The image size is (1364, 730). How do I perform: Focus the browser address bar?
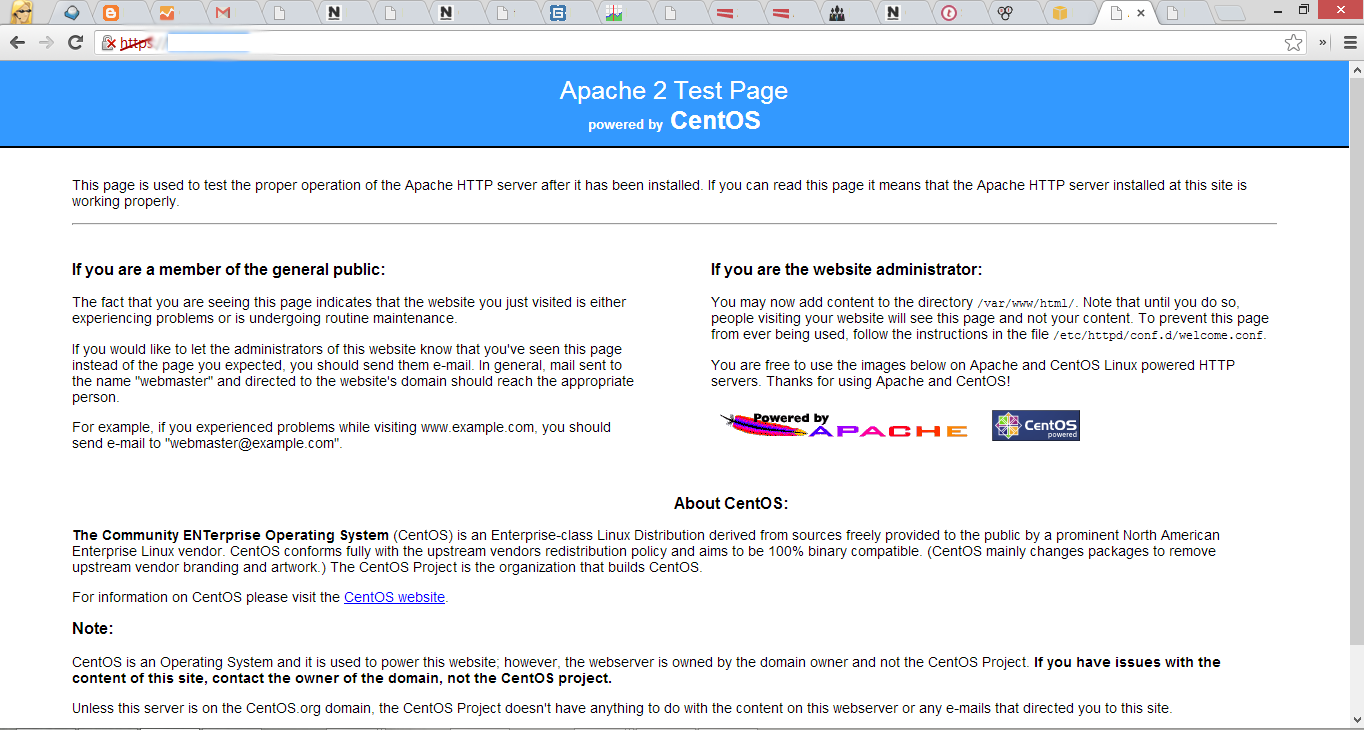(700, 42)
